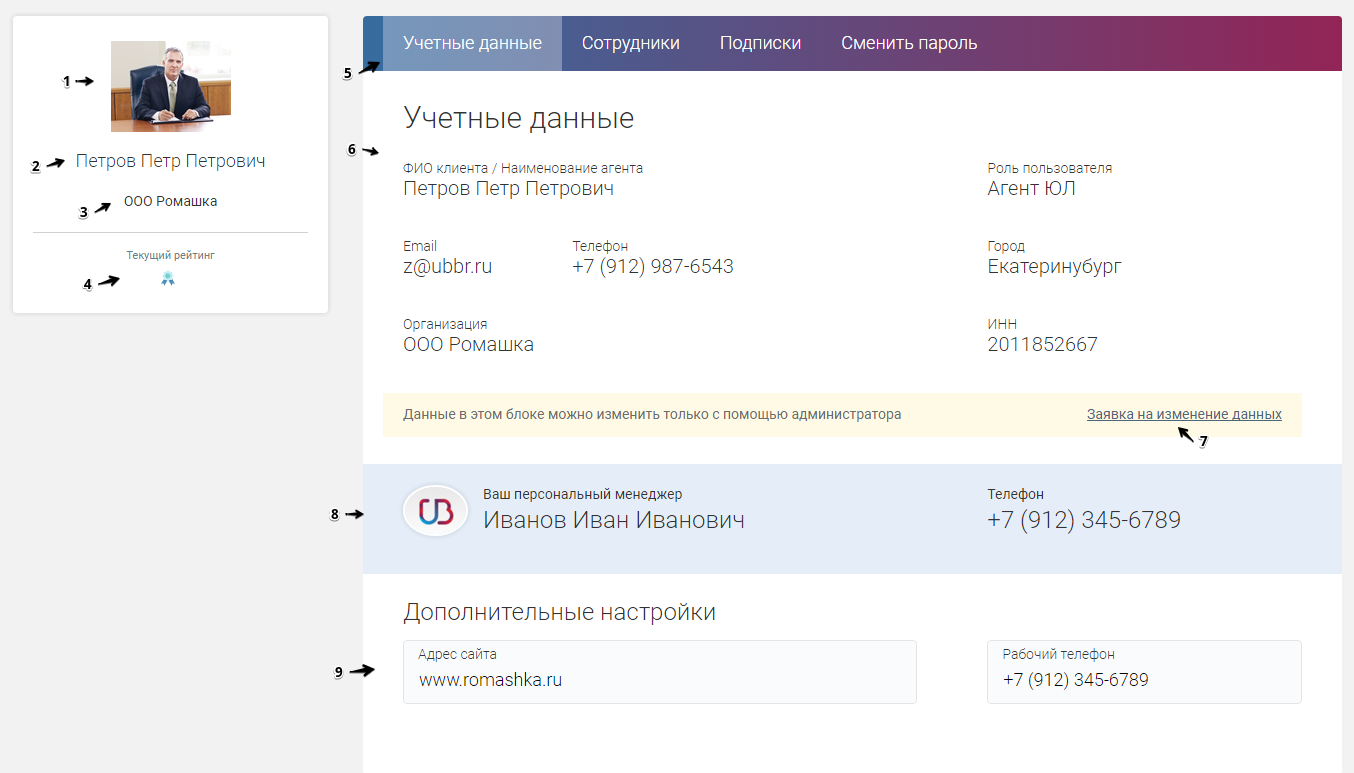Click the phone +7 (912) 987-6543

coord(653,267)
